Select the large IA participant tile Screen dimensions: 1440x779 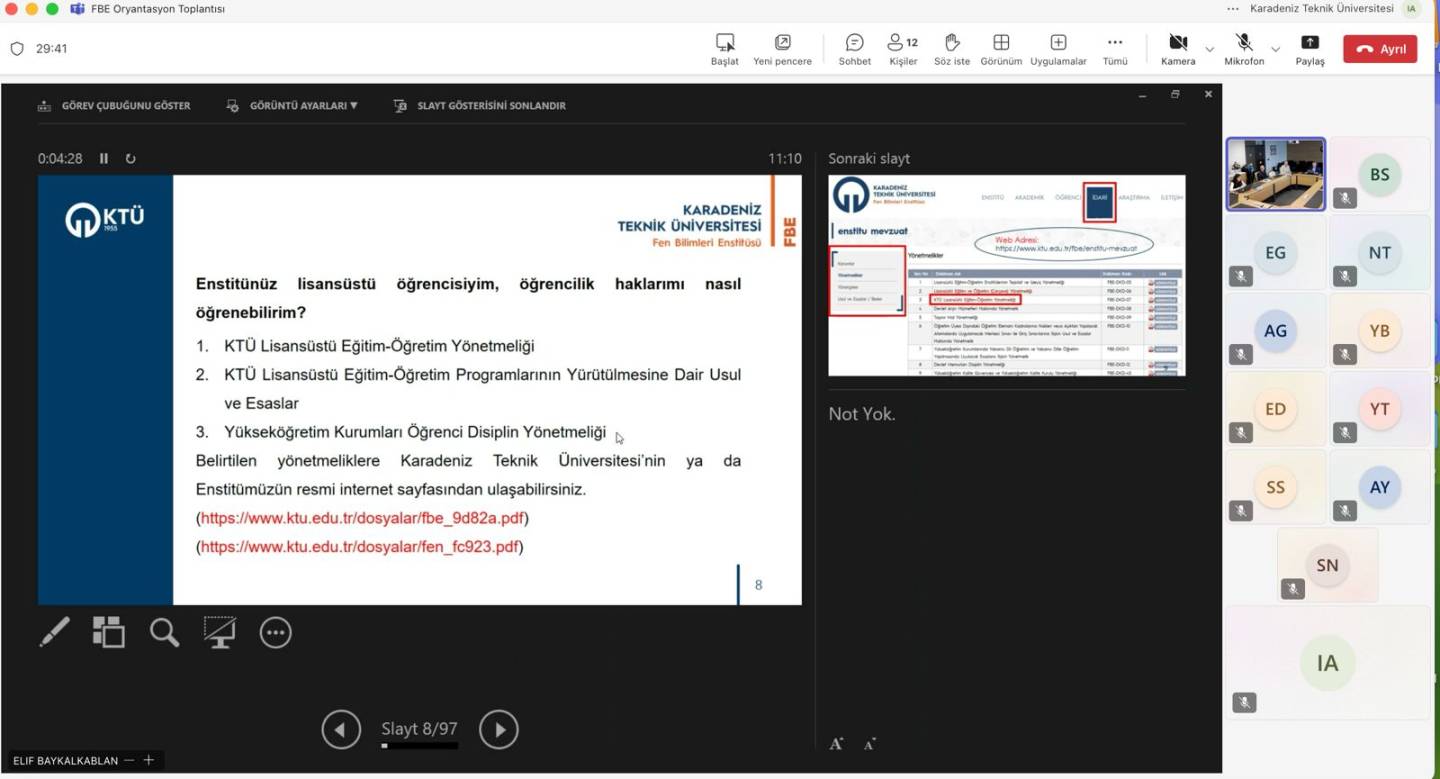(1328, 662)
